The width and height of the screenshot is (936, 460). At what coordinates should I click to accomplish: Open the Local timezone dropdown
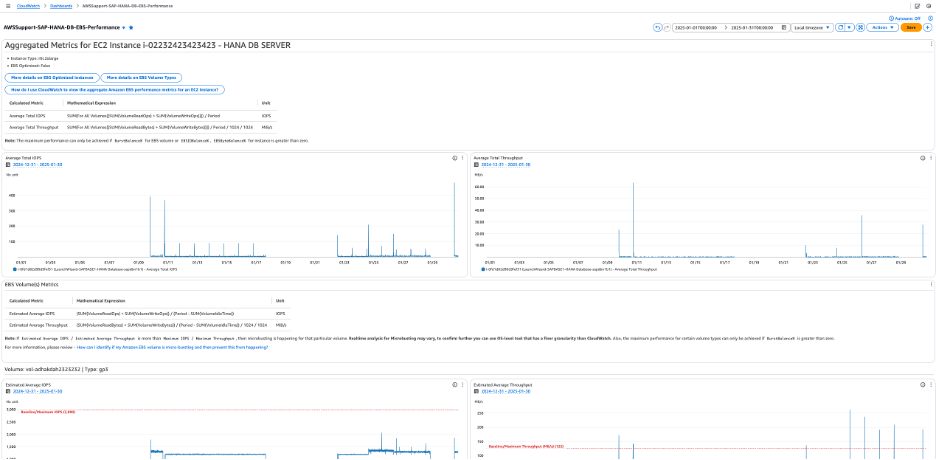coord(812,27)
